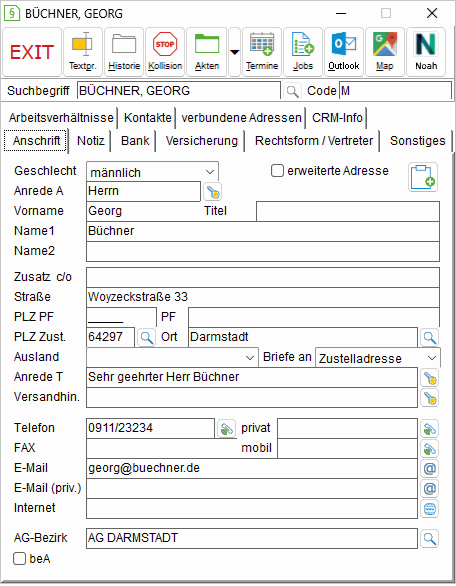Click the PLZ Zust. search magnifier
456x586 pixels.
(146, 337)
